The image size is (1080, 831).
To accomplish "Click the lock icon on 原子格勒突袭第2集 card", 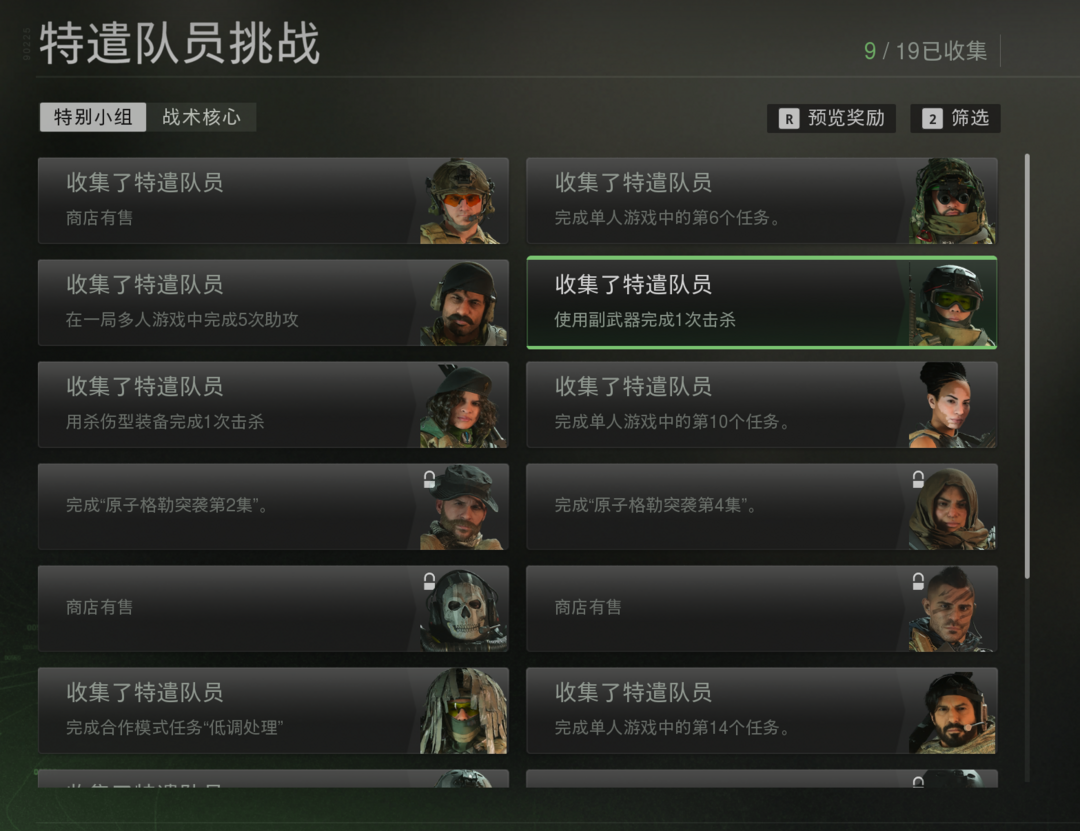I will click(x=429, y=479).
